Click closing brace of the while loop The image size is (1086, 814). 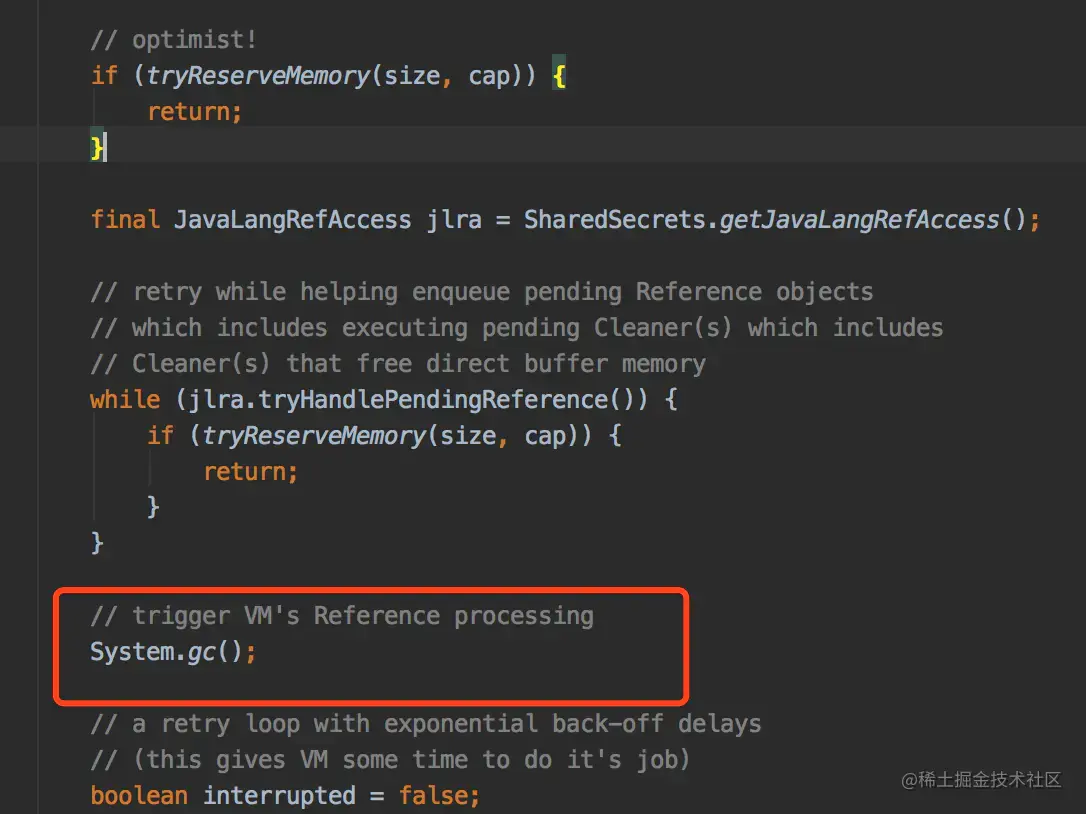click(97, 543)
